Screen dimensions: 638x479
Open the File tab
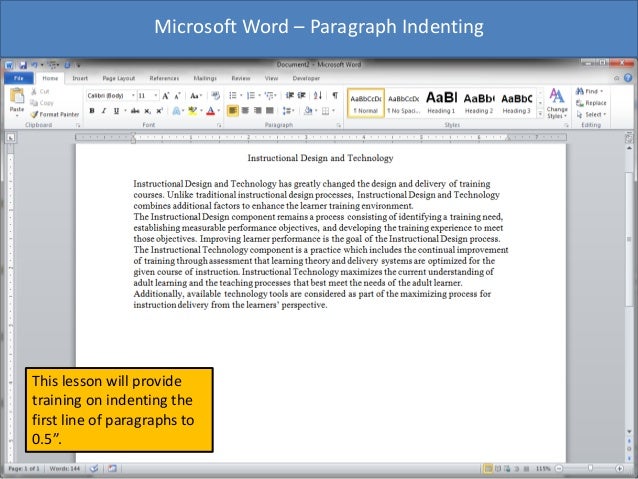pyautogui.click(x=17, y=77)
